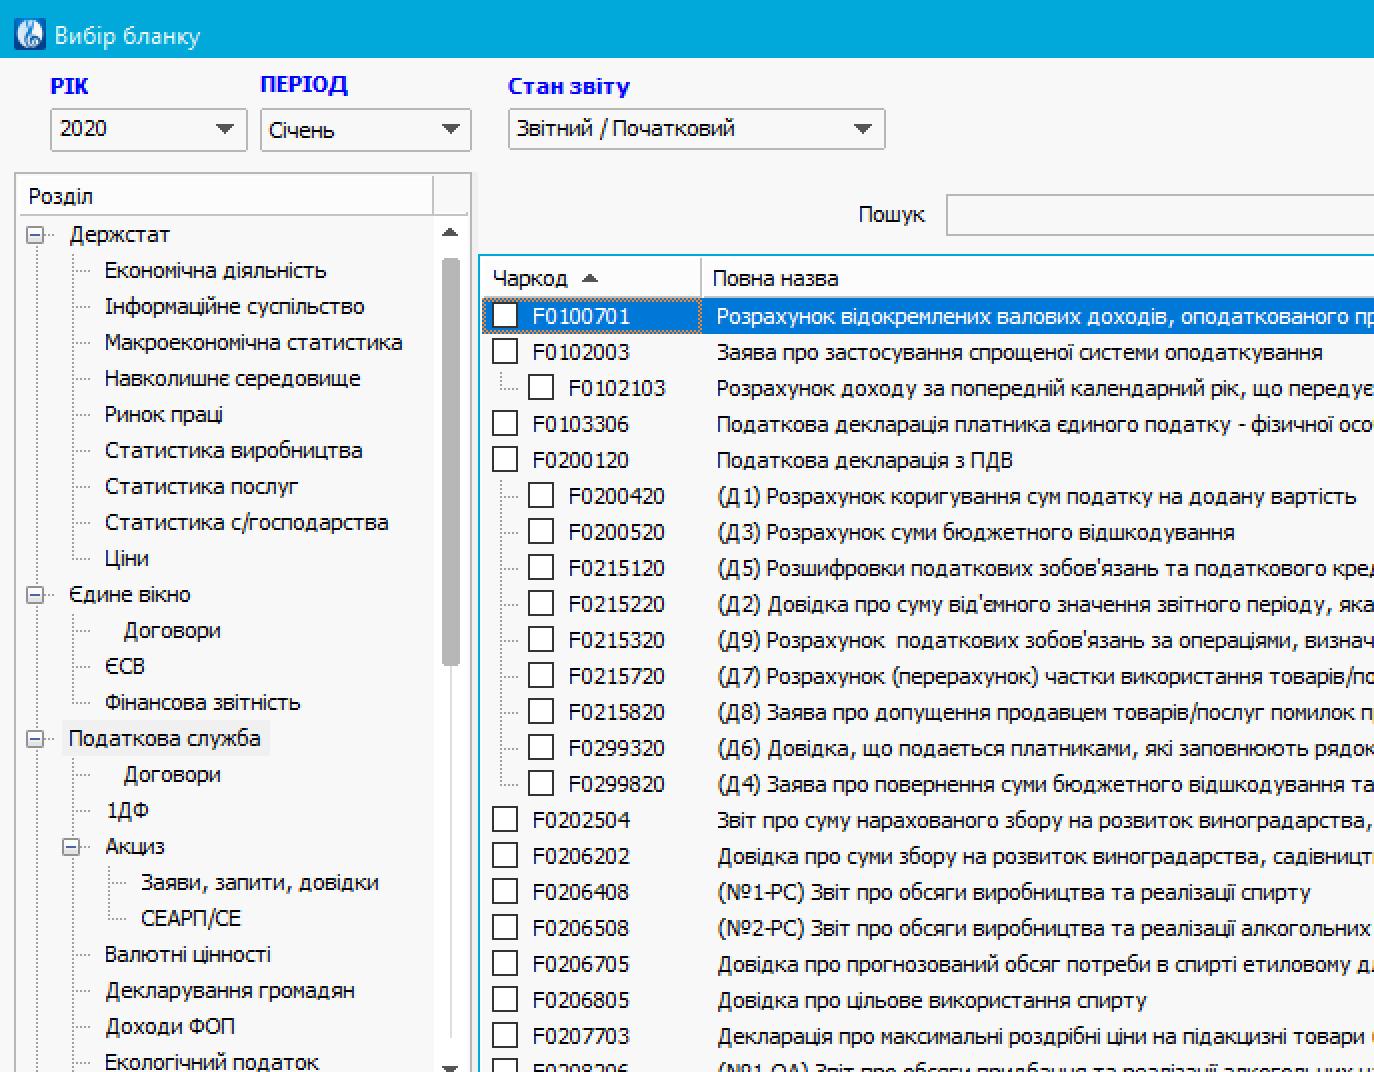This screenshot has height=1072, width=1374.
Task: Open Екологічний податок section in tree
Action: coord(211,1060)
